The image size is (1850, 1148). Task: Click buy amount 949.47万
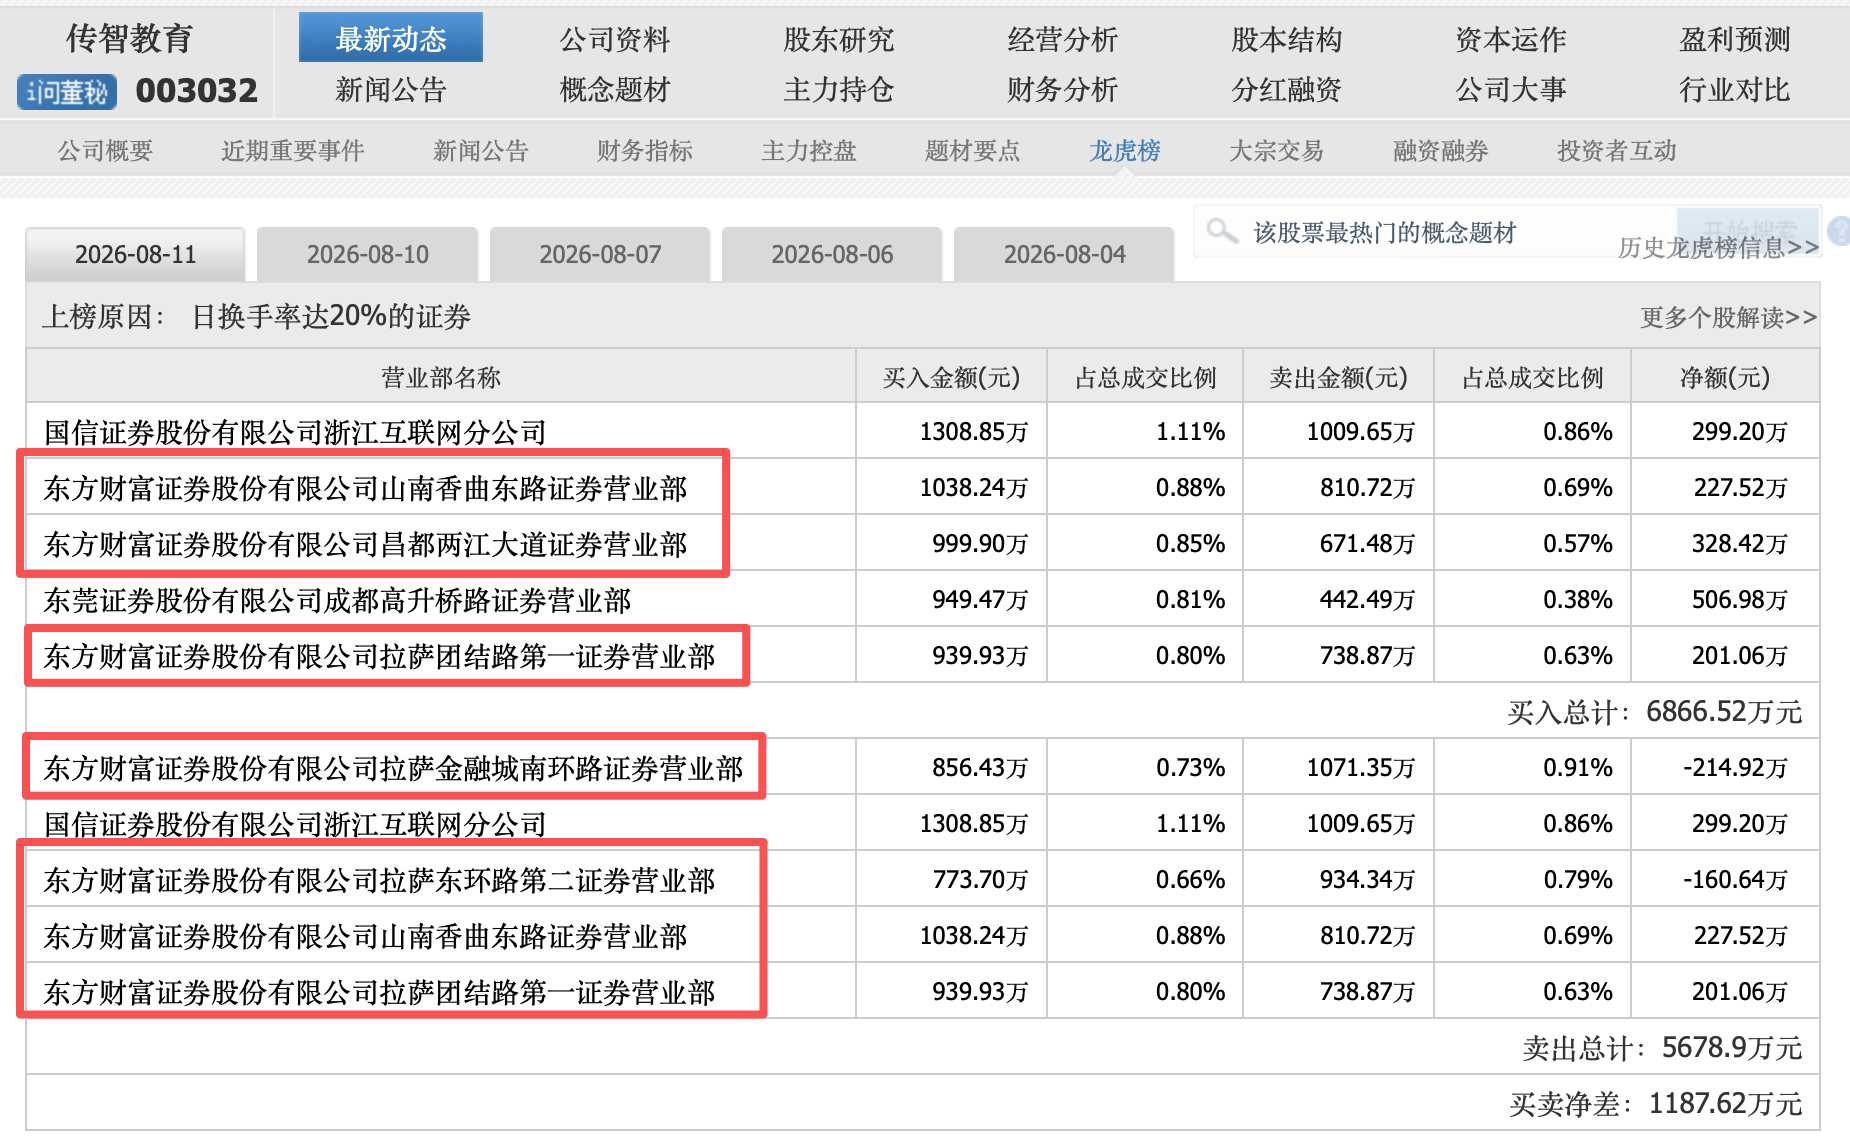click(x=980, y=600)
